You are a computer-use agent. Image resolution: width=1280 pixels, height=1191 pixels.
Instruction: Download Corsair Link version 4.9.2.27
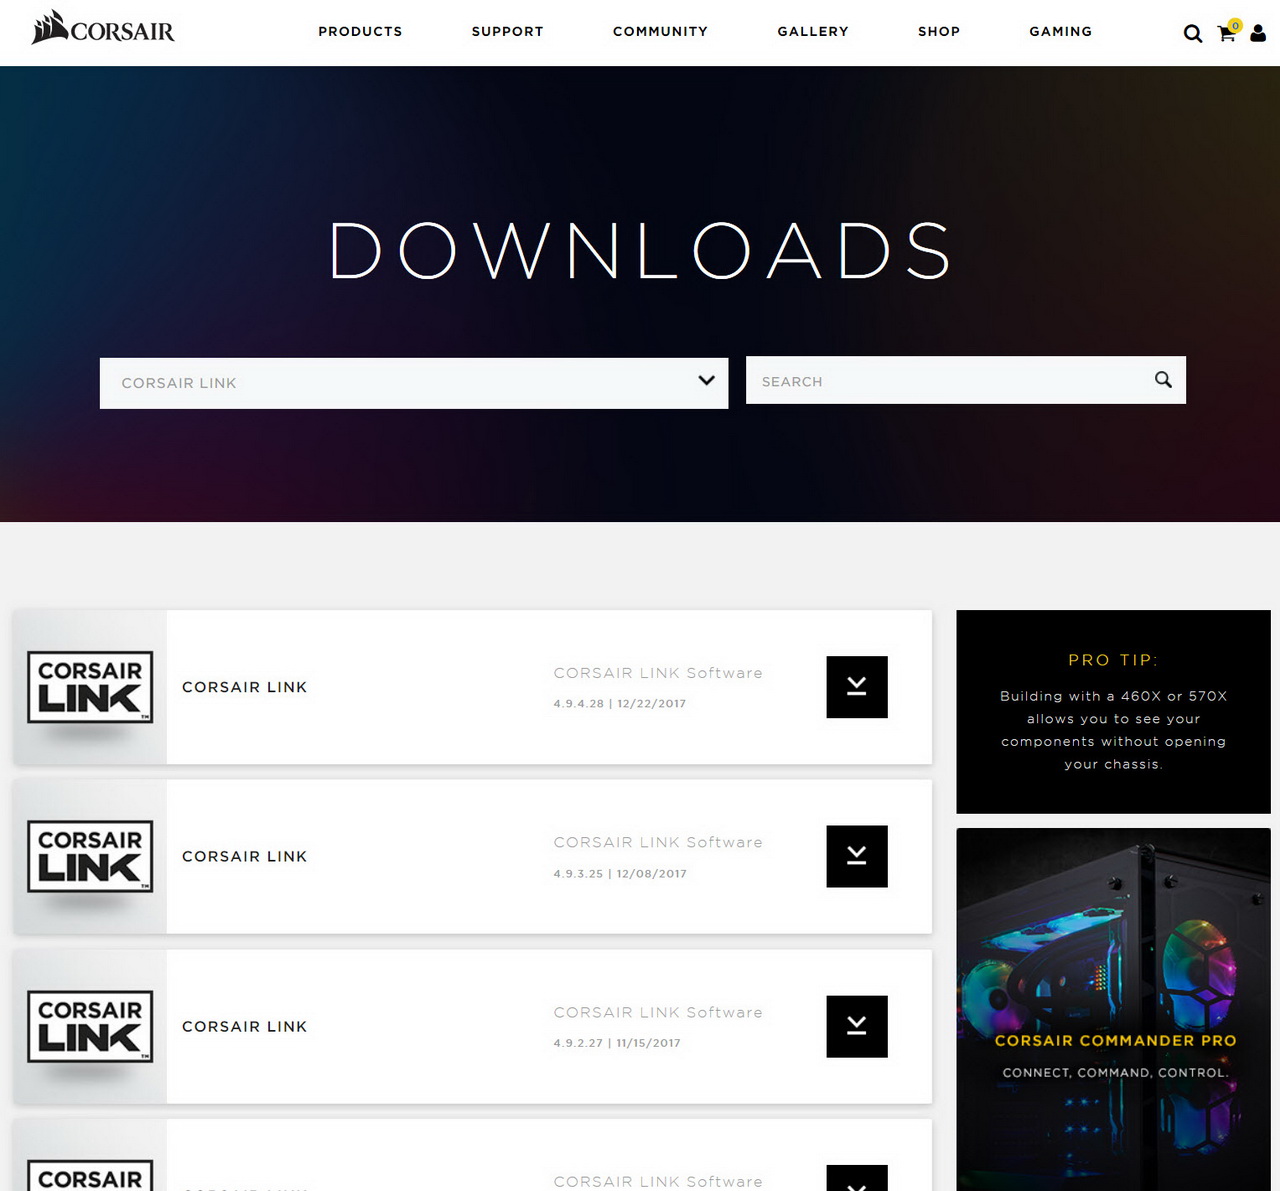point(857,1026)
